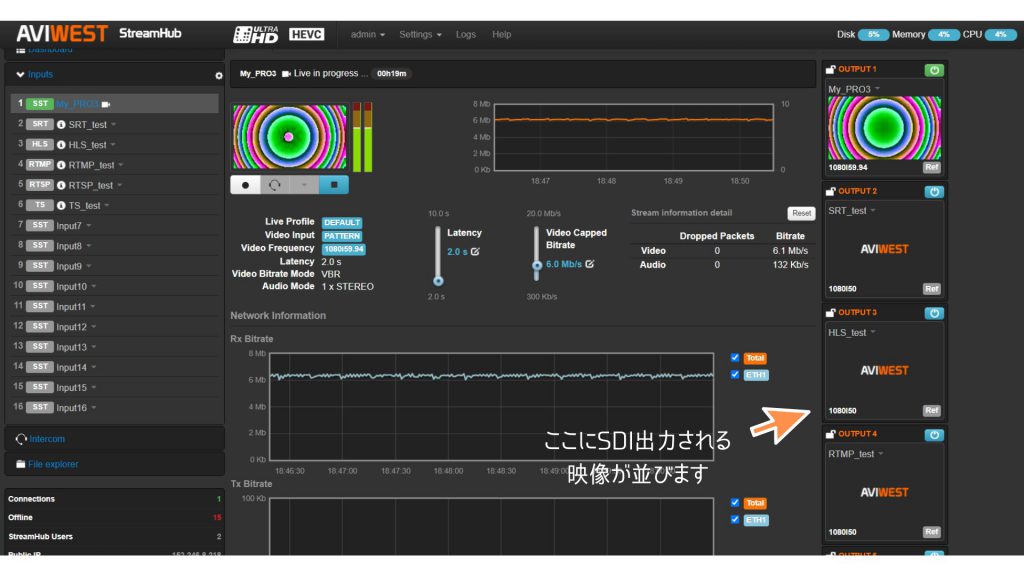This screenshot has width=1024, height=576.
Task: Open the Help menu item
Action: pyautogui.click(x=502, y=35)
